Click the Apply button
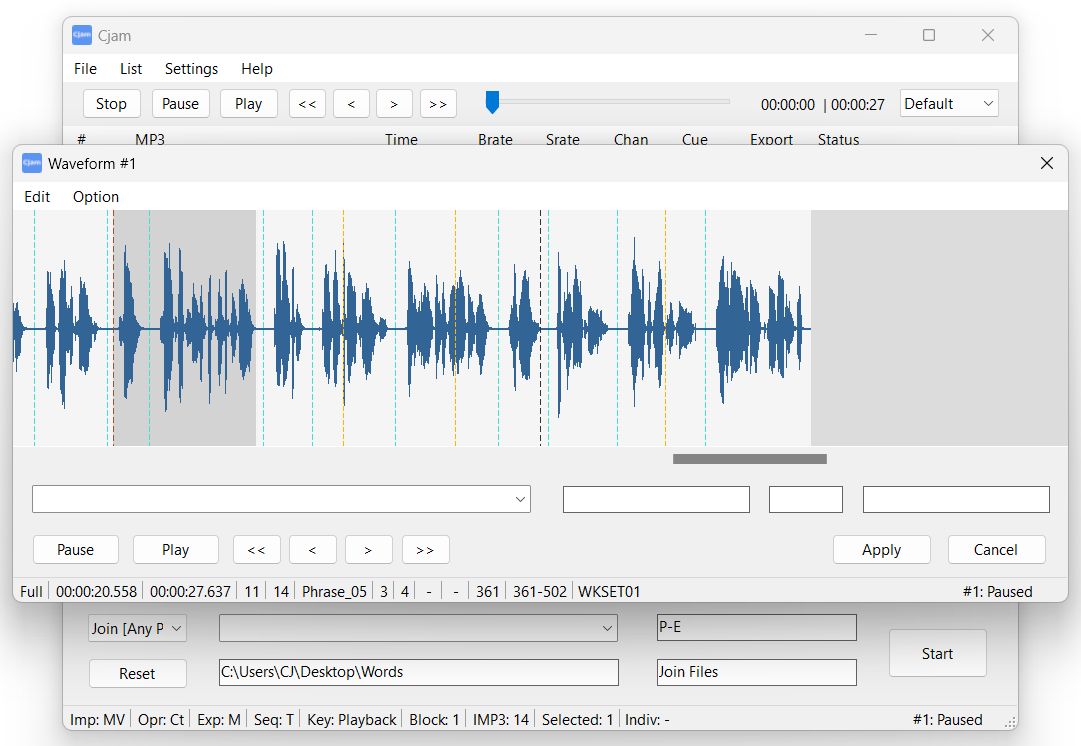This screenshot has width=1081, height=746. [x=881, y=549]
